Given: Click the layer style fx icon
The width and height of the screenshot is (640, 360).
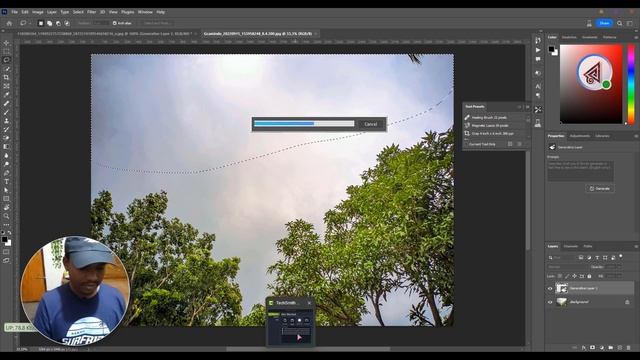Looking at the screenshot, I should (x=583, y=347).
